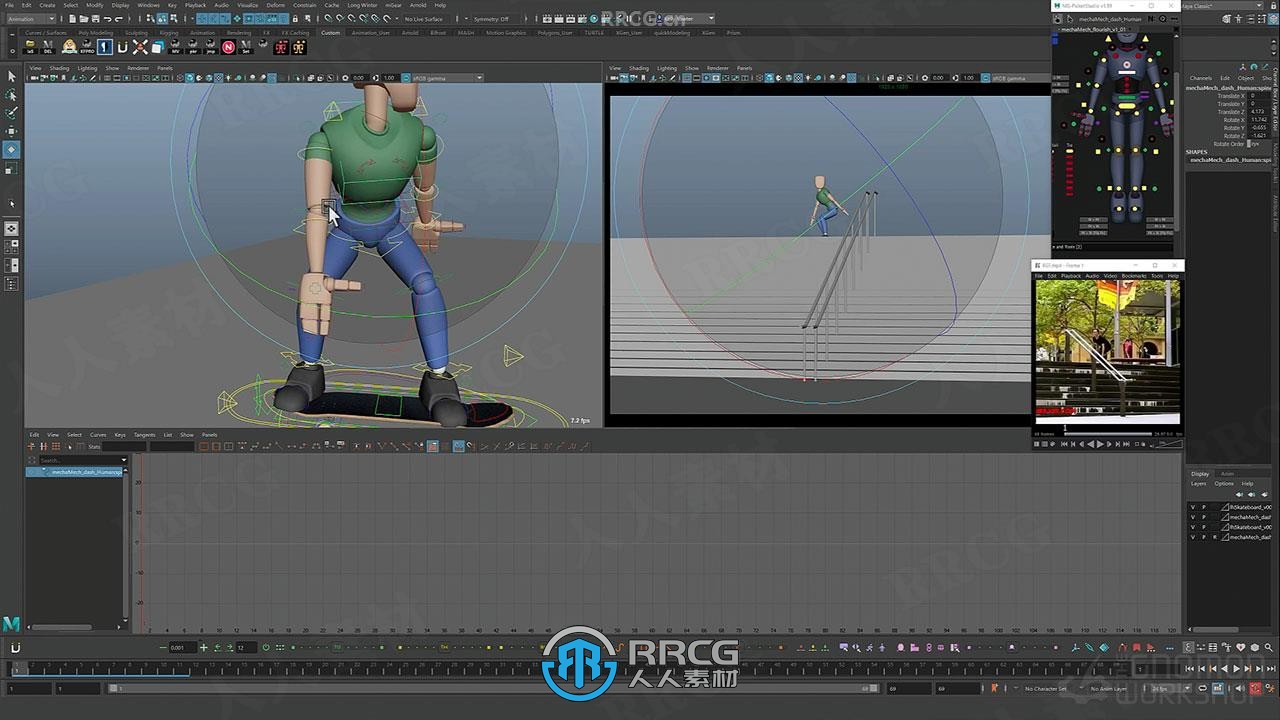Viewport: 1280px width, 720px height.
Task: Click mechaMech_flourish_v1_01 tab in MG-Picker
Action: point(1093,29)
